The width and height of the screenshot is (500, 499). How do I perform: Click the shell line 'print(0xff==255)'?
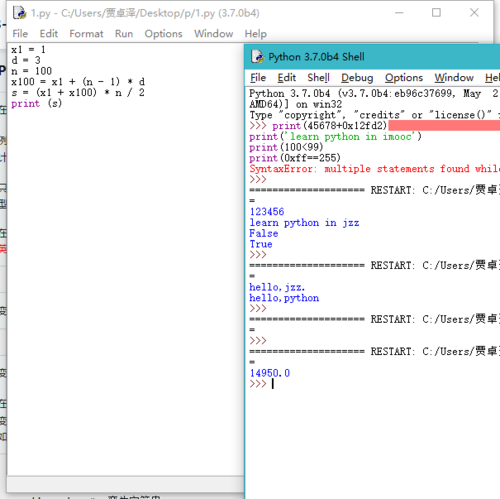[295, 158]
